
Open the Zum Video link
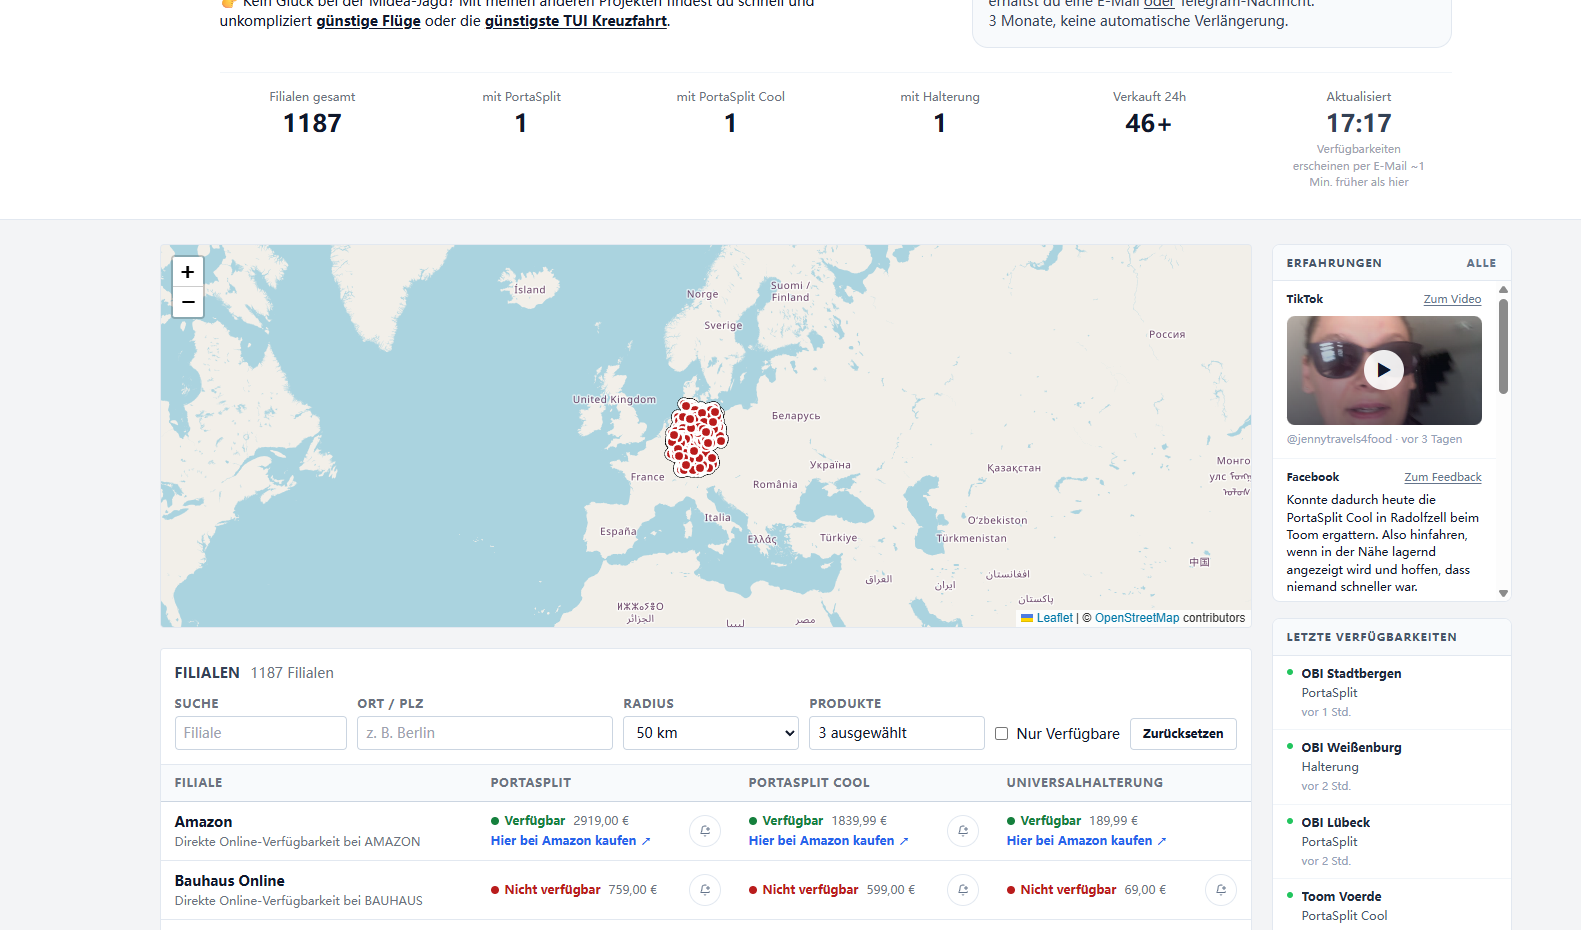click(x=1452, y=299)
